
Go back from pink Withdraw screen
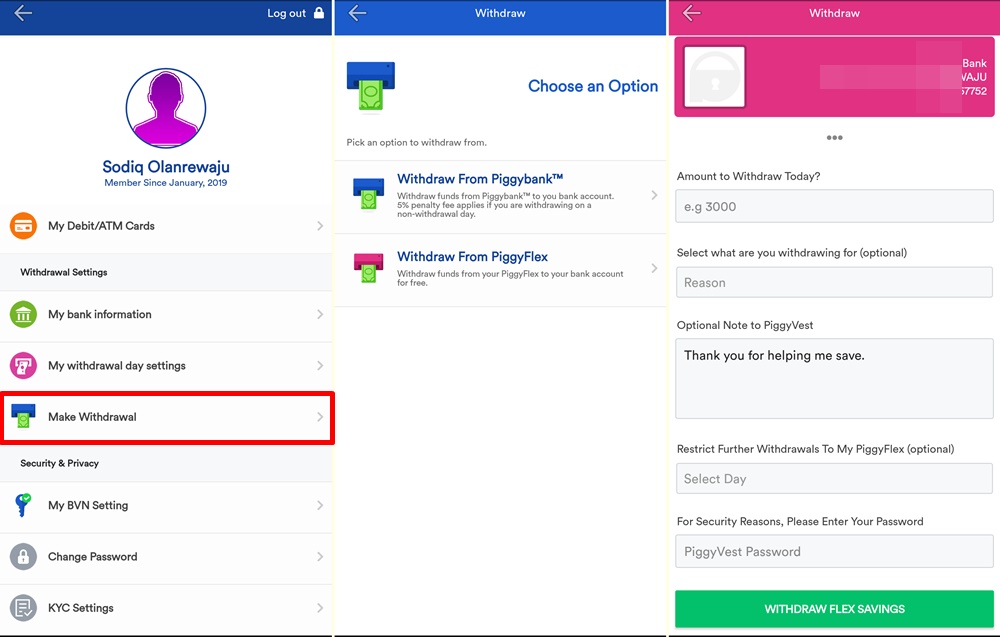(691, 13)
